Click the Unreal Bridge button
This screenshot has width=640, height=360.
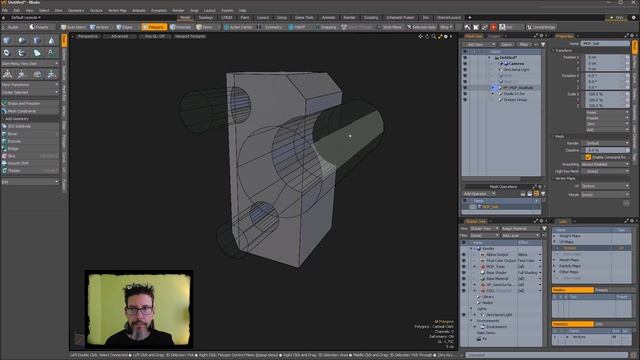(541, 27)
